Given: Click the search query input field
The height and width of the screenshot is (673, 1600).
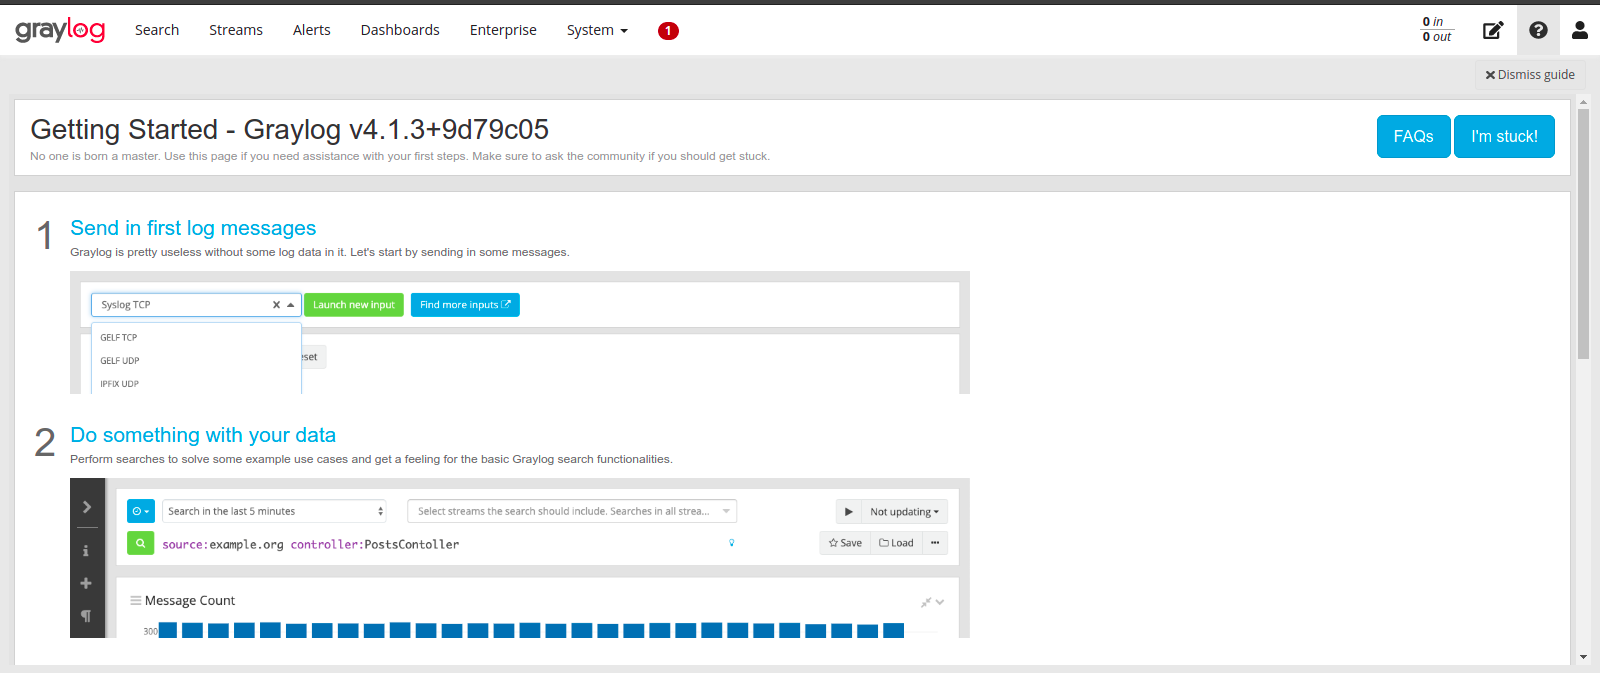Looking at the screenshot, I should [x=440, y=544].
